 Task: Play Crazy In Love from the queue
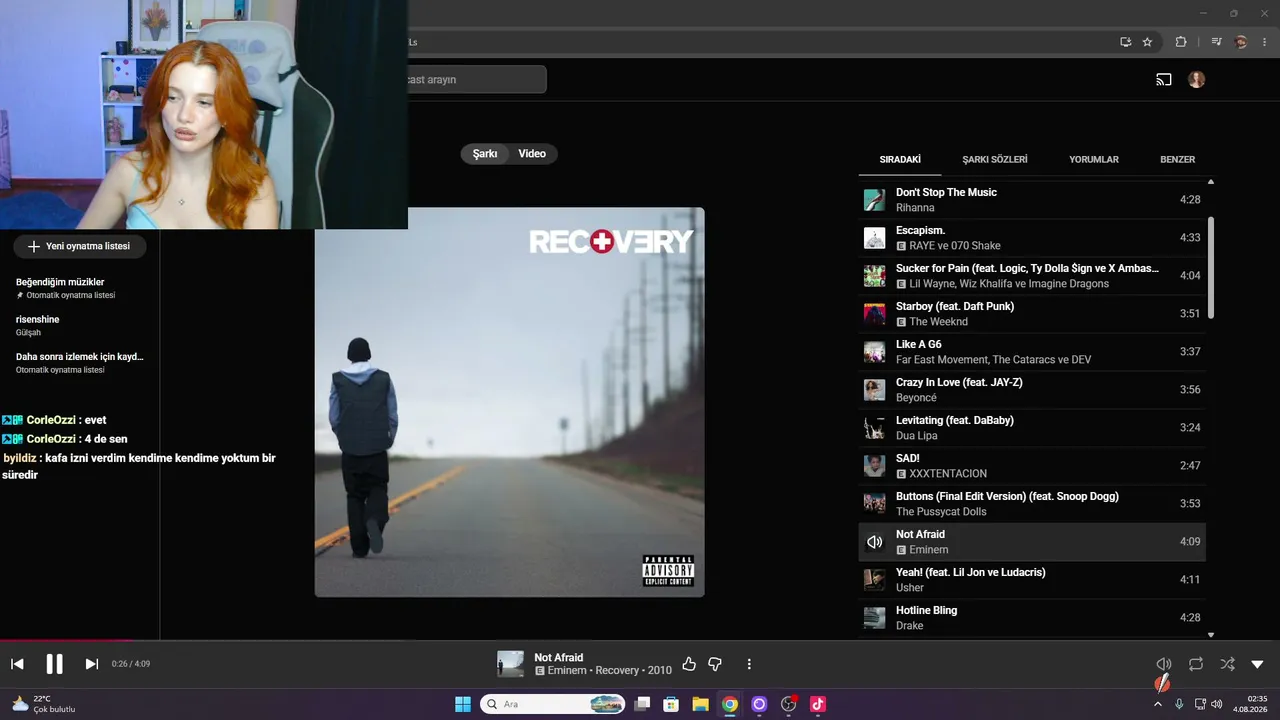click(x=1032, y=390)
